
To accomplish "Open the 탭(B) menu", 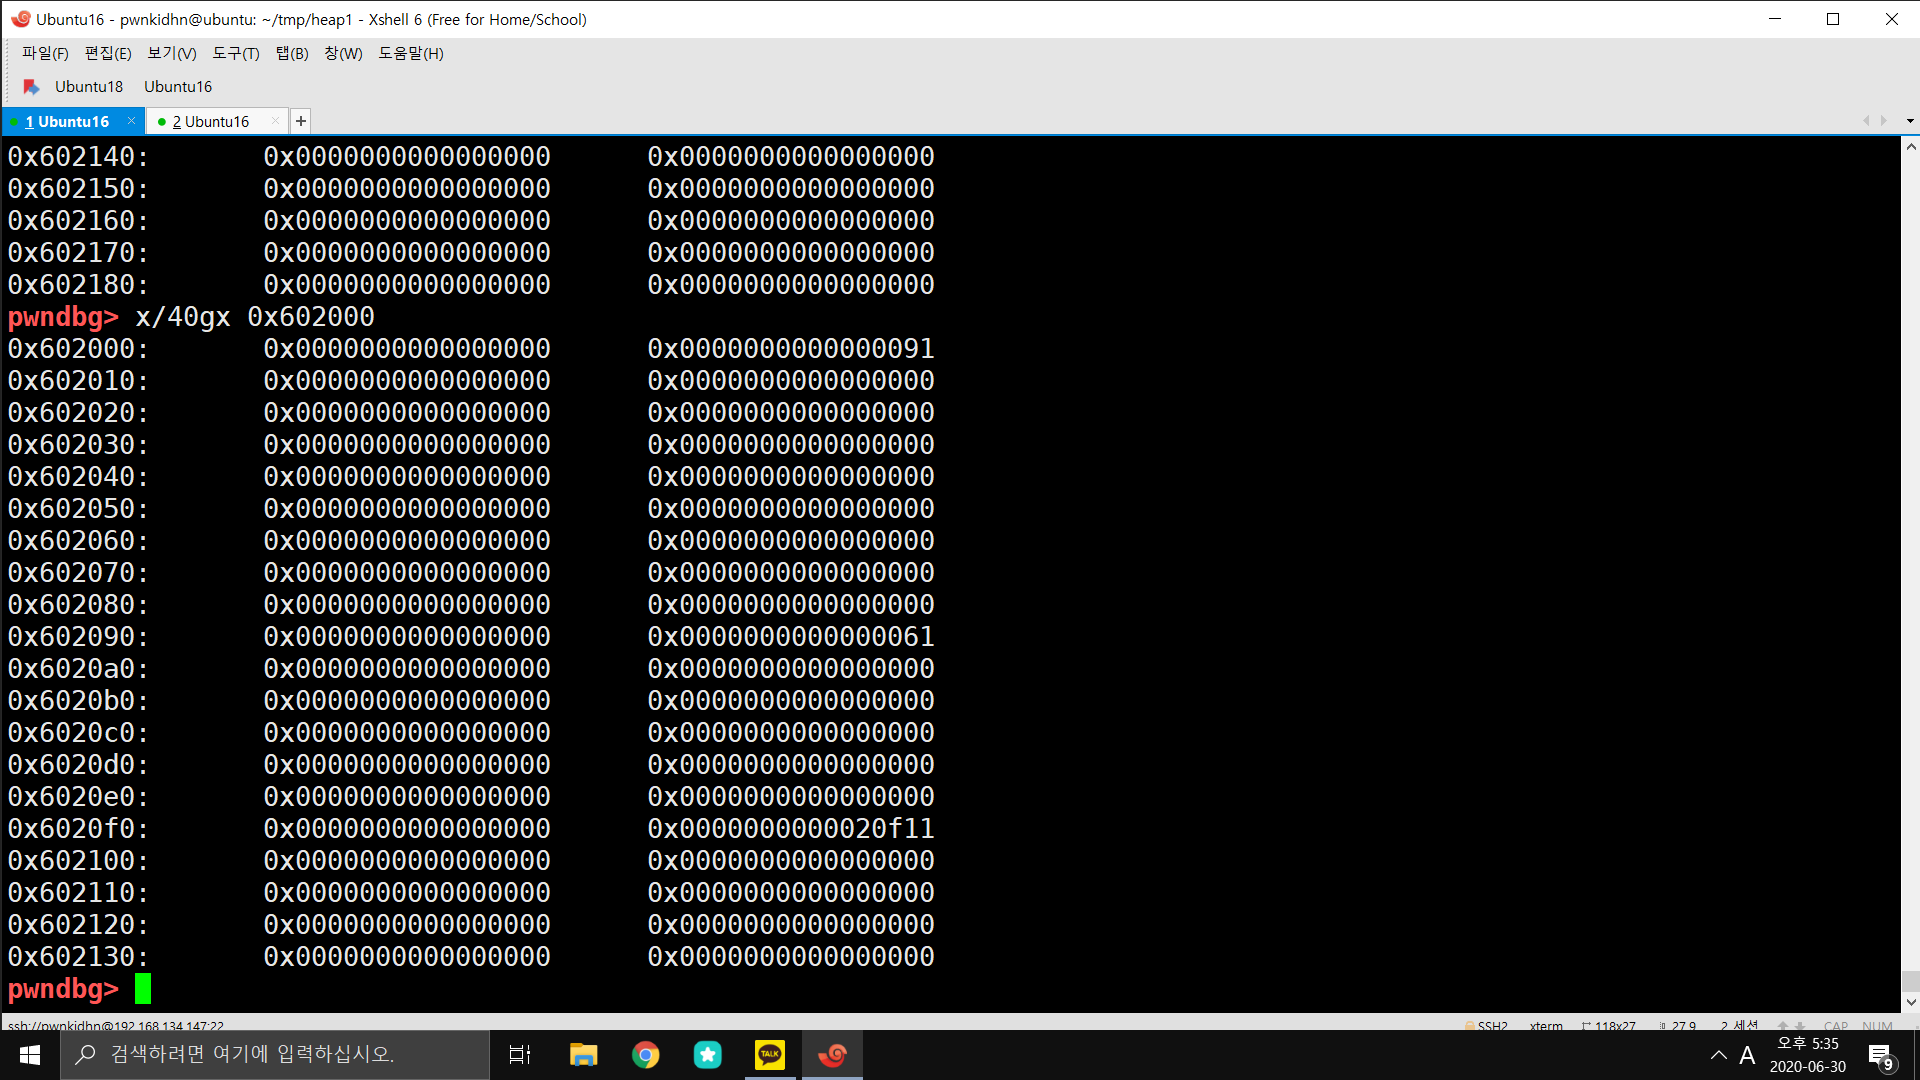I will (x=292, y=53).
